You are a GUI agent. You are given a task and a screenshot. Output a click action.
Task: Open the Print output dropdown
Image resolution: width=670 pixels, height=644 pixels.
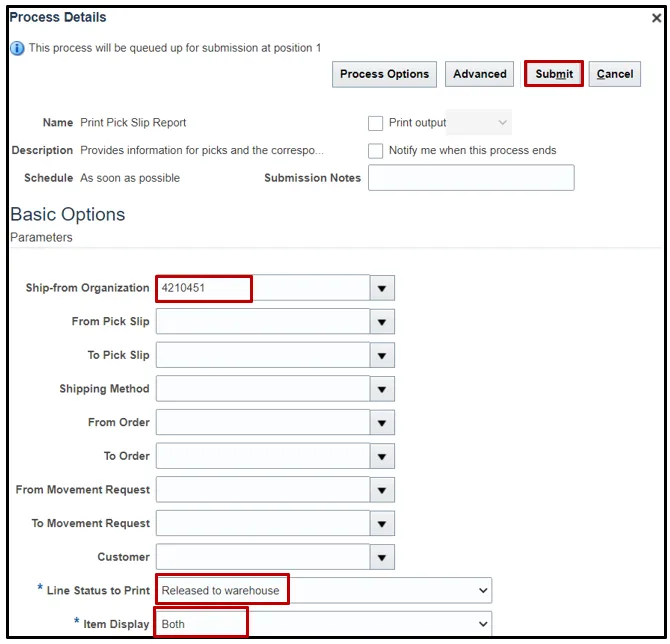point(479,123)
